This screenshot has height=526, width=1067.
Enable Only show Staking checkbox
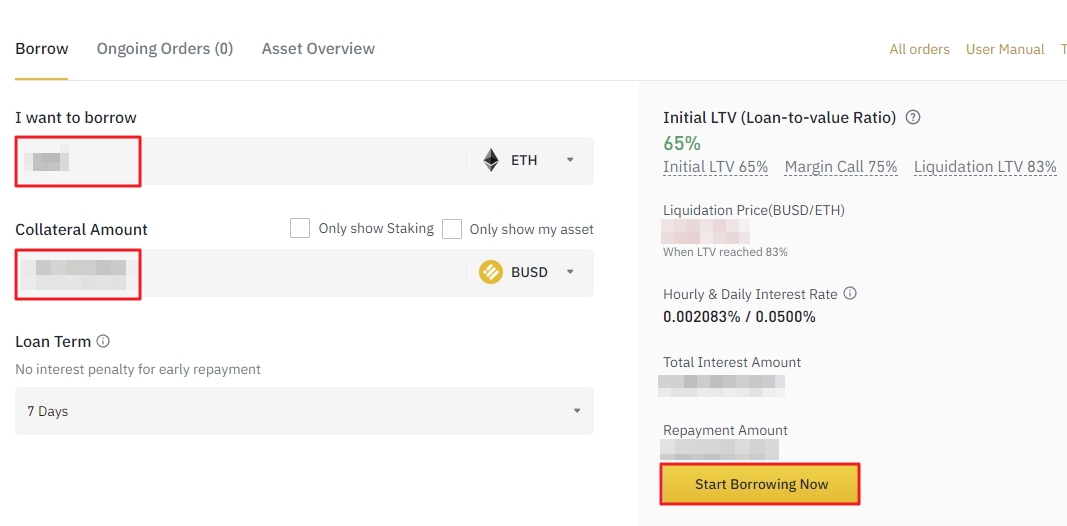(300, 229)
